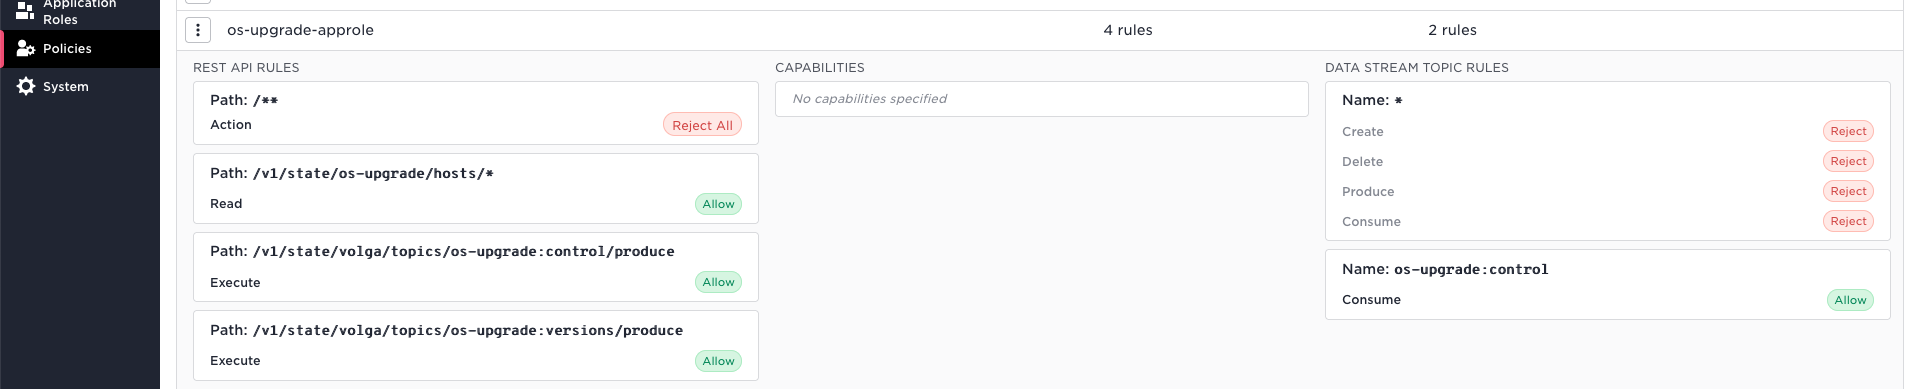Click Allow badge for os-upgrade:control Consume
The image size is (1914, 389).
click(x=1850, y=300)
